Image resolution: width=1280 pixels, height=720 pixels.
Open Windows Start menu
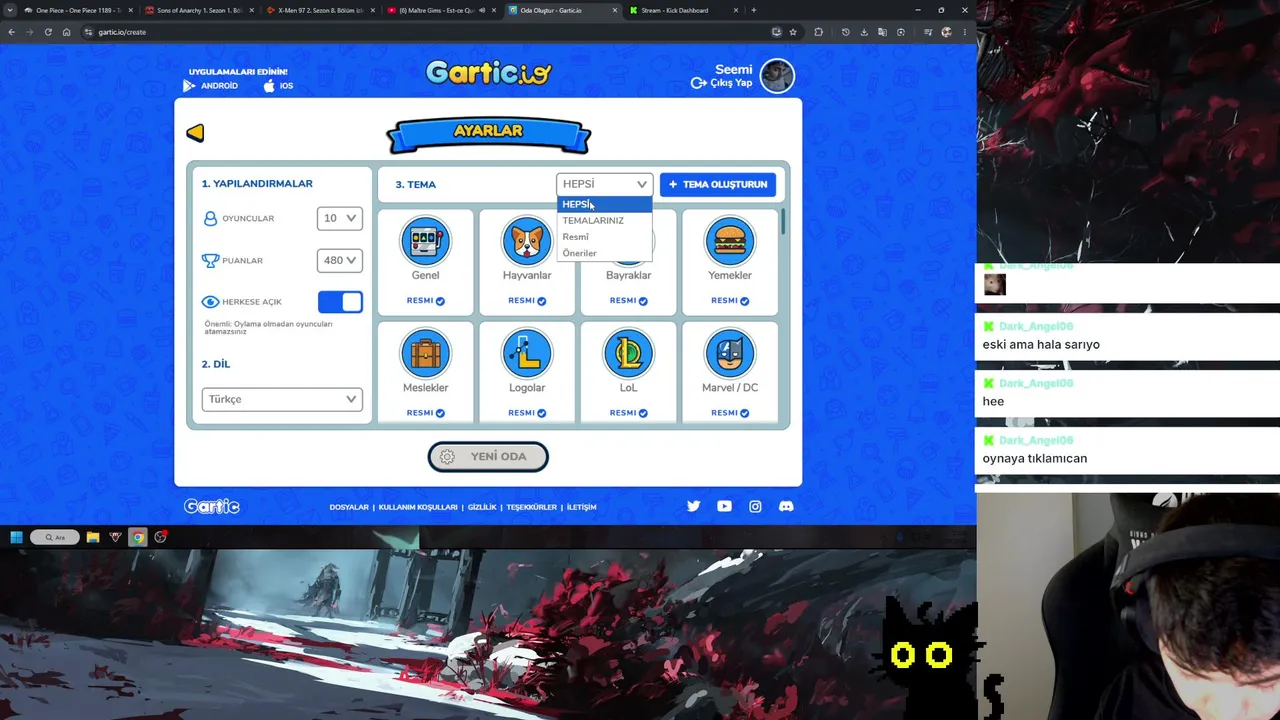coord(16,537)
